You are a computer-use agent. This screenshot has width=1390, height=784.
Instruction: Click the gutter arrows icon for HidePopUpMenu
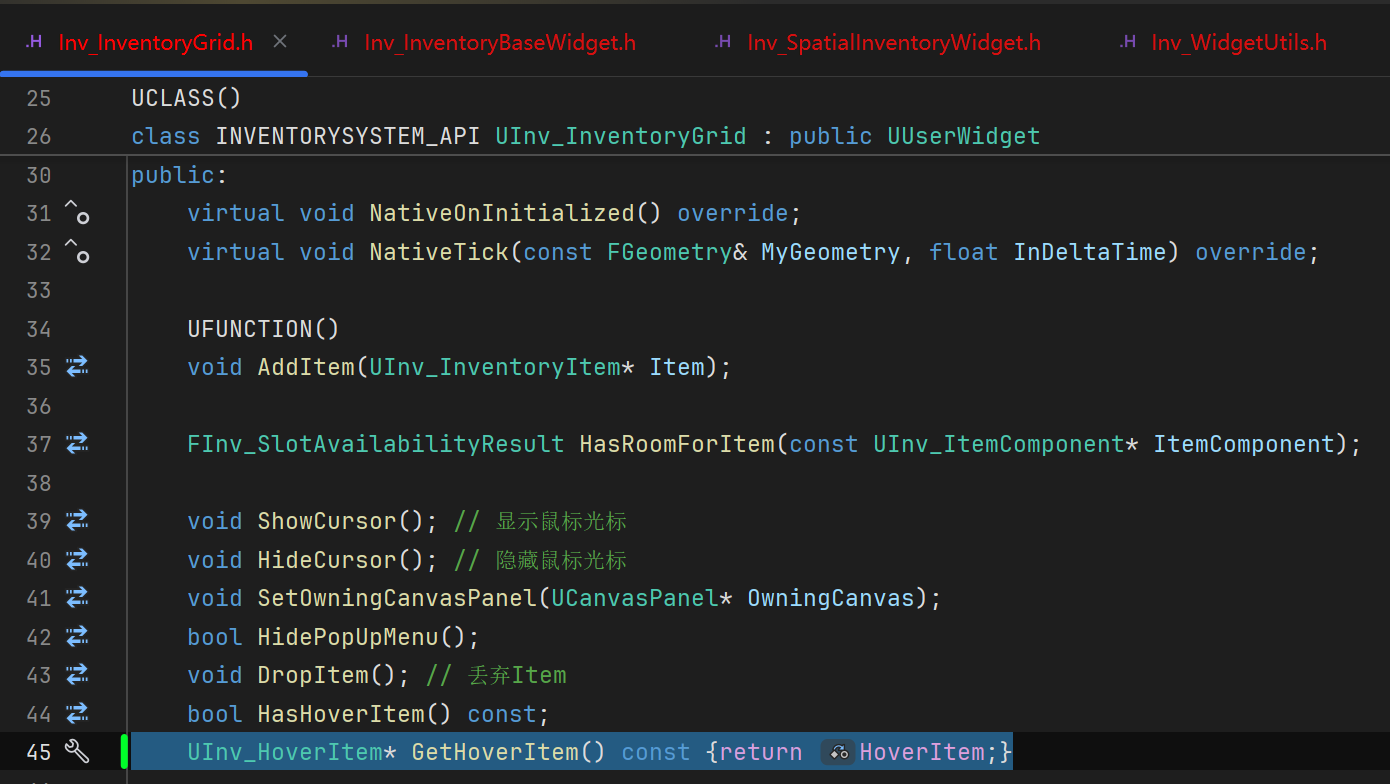[x=77, y=637]
